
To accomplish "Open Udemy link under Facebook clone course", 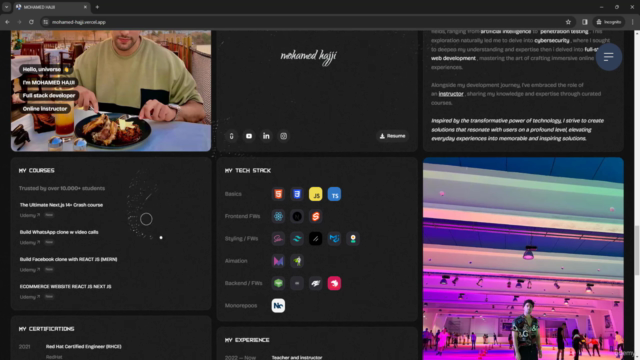I will tap(30, 270).
